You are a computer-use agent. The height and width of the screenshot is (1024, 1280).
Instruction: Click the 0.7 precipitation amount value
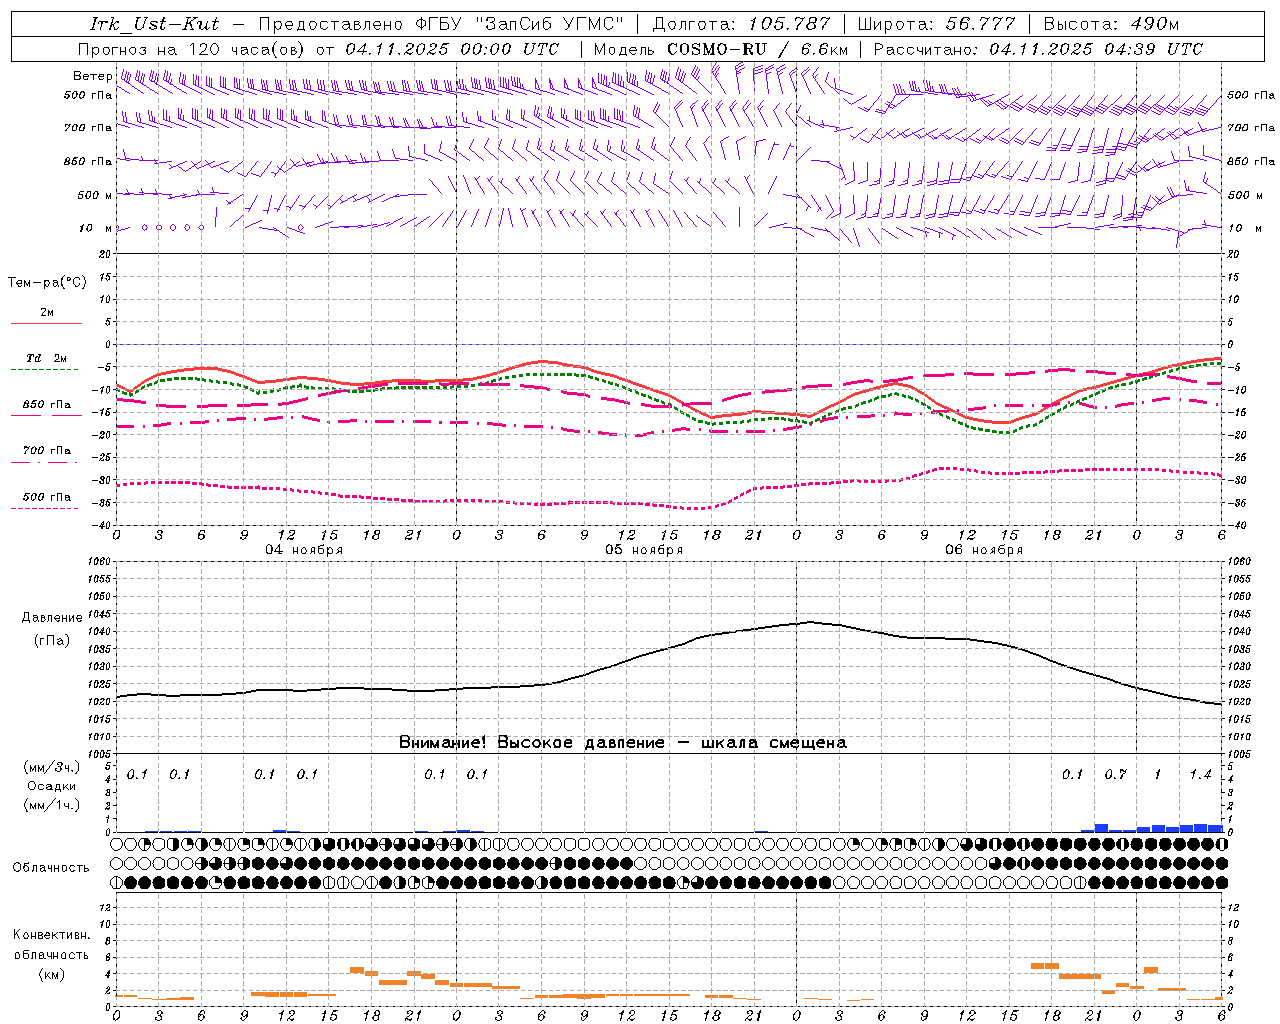(1115, 775)
